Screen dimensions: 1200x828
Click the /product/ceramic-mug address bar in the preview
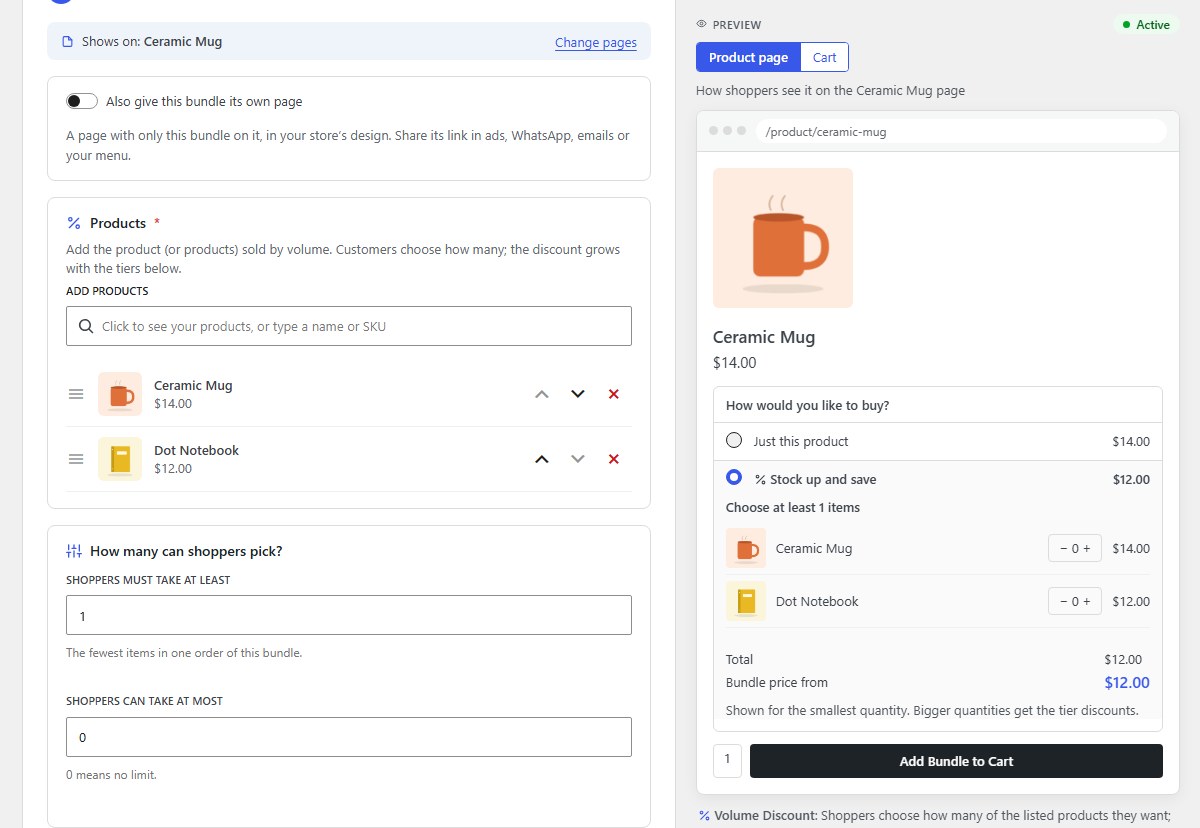[961, 131]
